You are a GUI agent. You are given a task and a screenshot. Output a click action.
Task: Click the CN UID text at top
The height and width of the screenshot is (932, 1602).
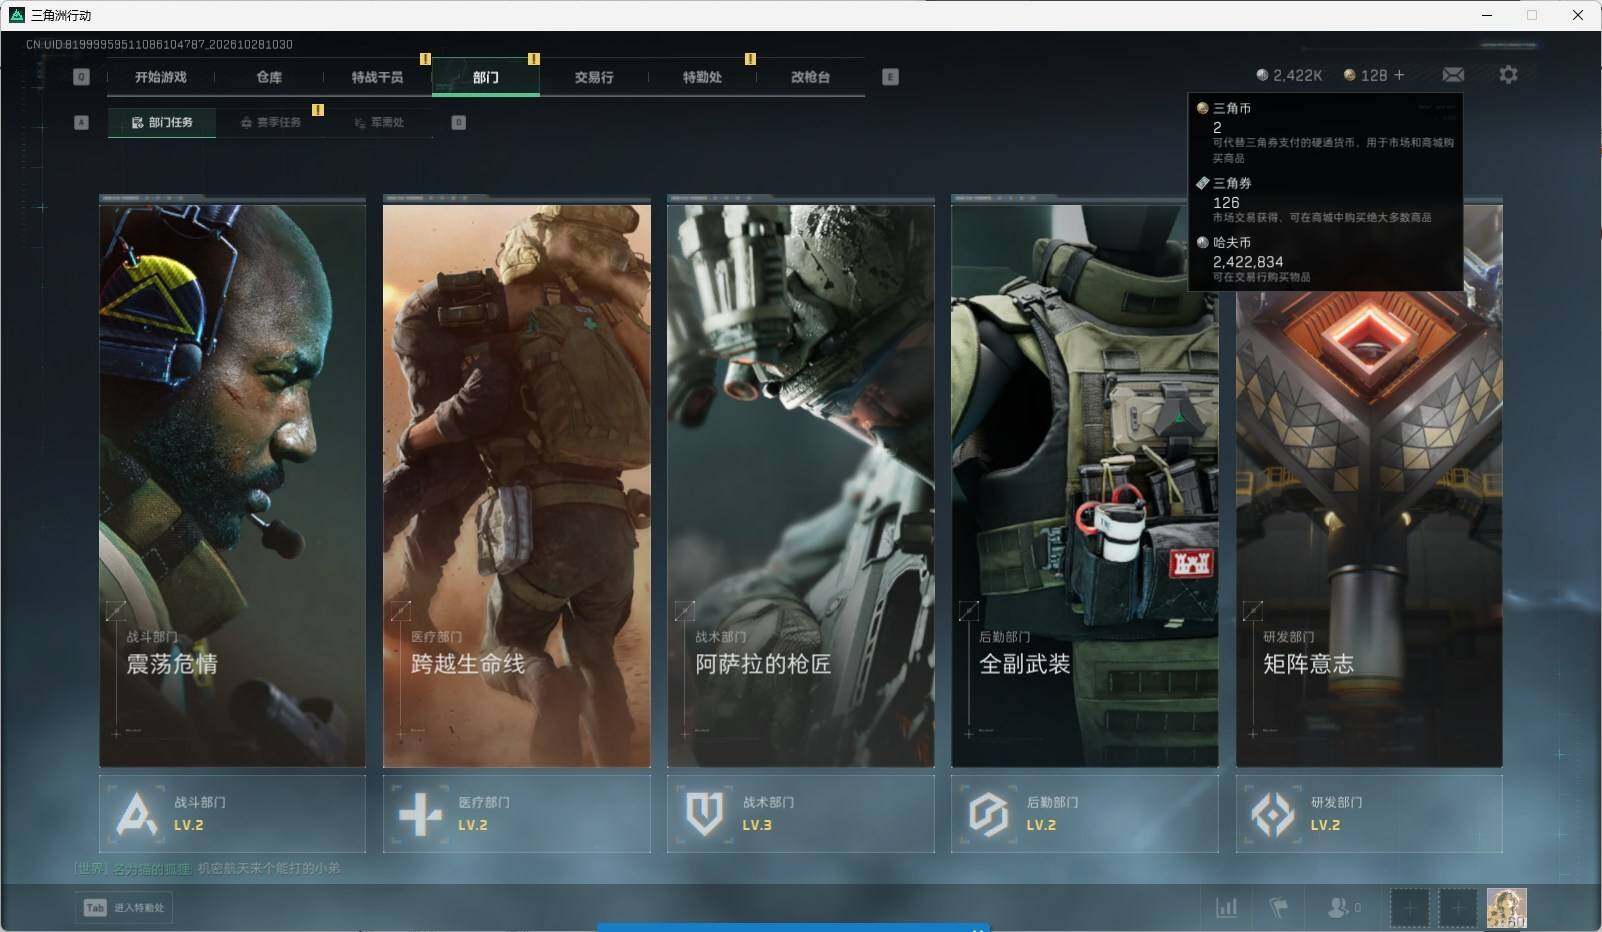[159, 44]
